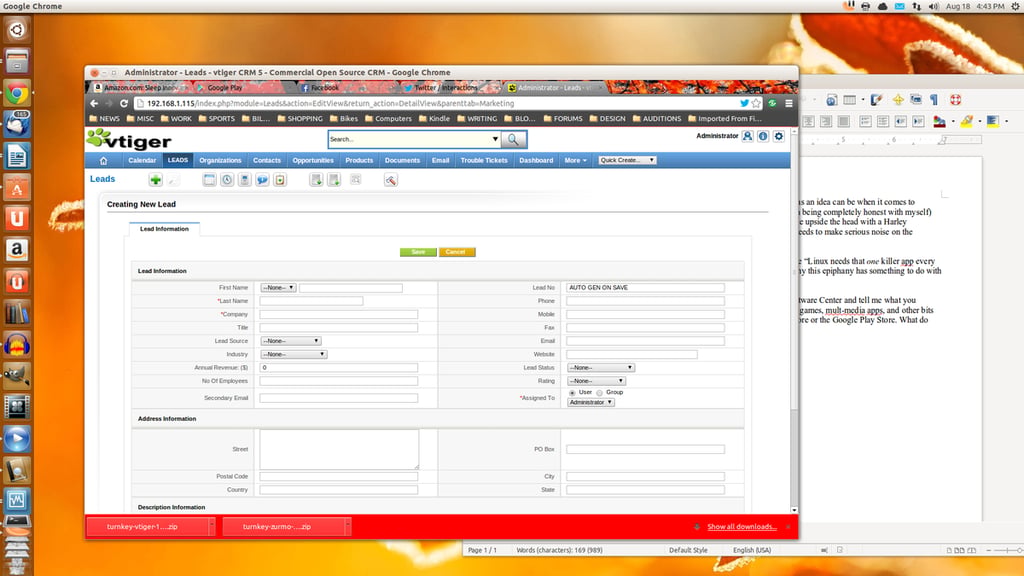Open the Lead Source dropdown
Image resolution: width=1024 pixels, height=576 pixels.
tap(291, 341)
